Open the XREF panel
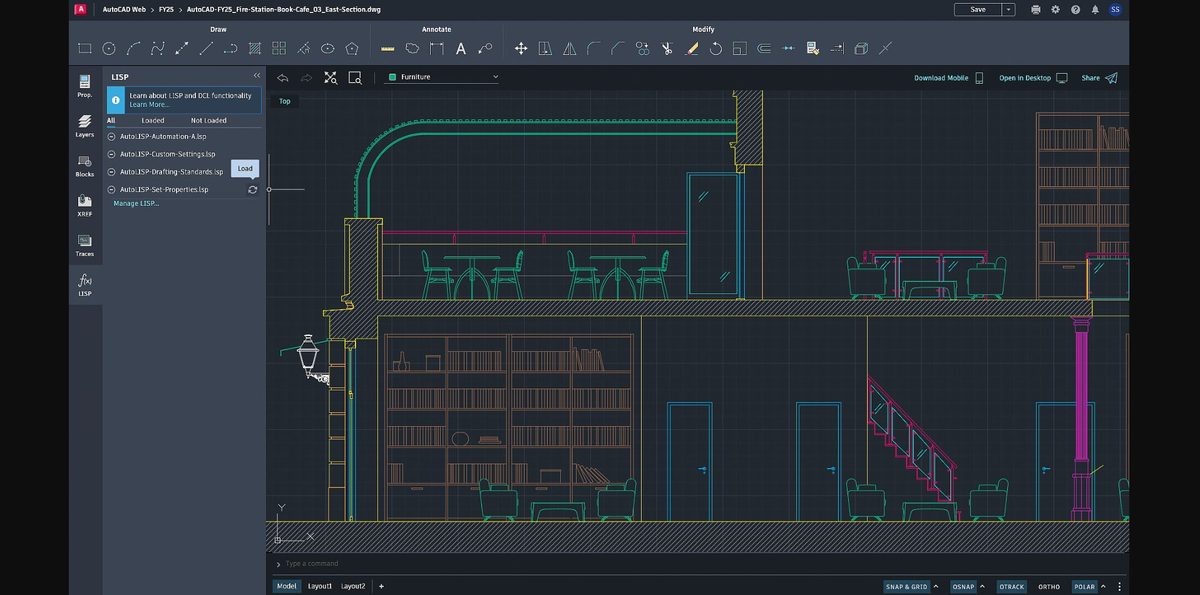This screenshot has height=595, width=1200. [x=85, y=206]
